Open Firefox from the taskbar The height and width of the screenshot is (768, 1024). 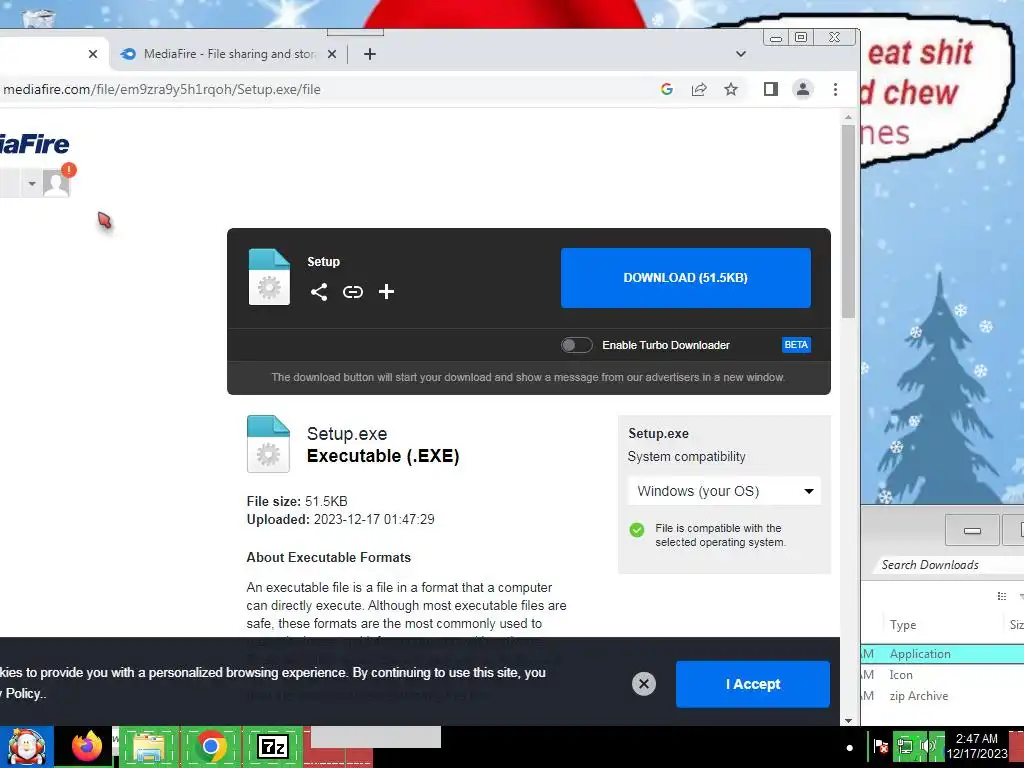click(87, 746)
